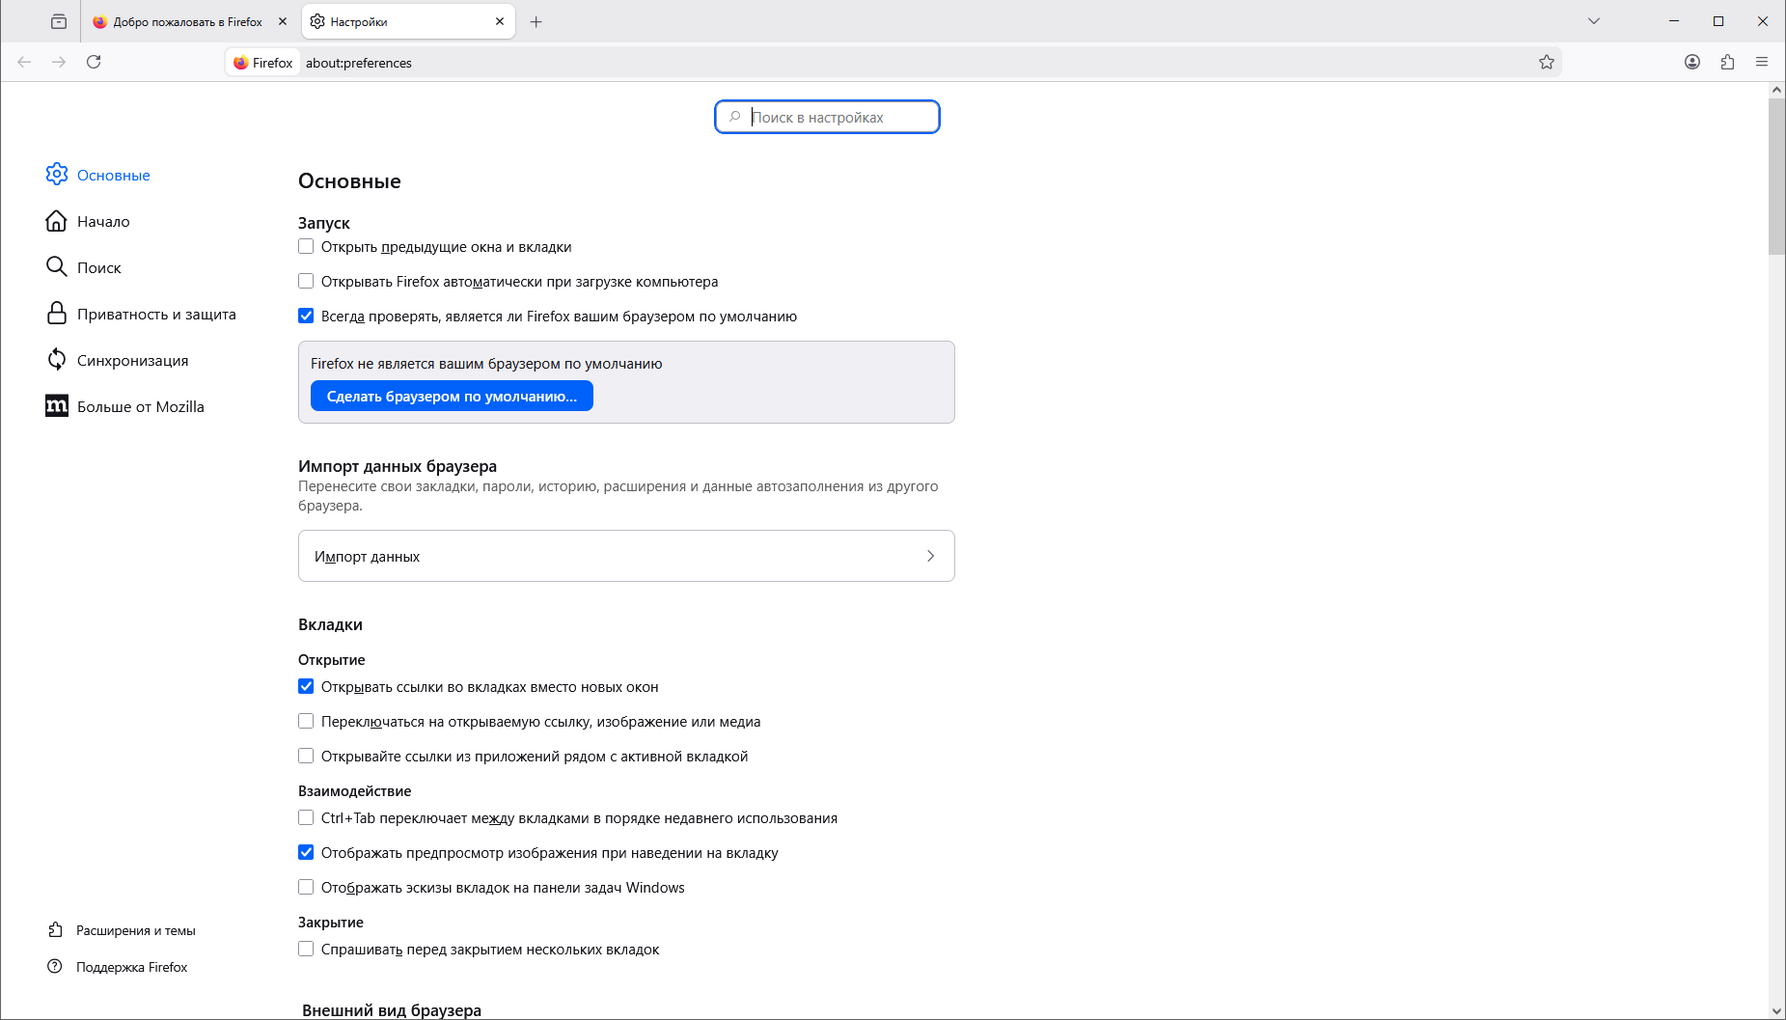Open Приватность и защита settings section
The width and height of the screenshot is (1786, 1020).
[x=156, y=314]
